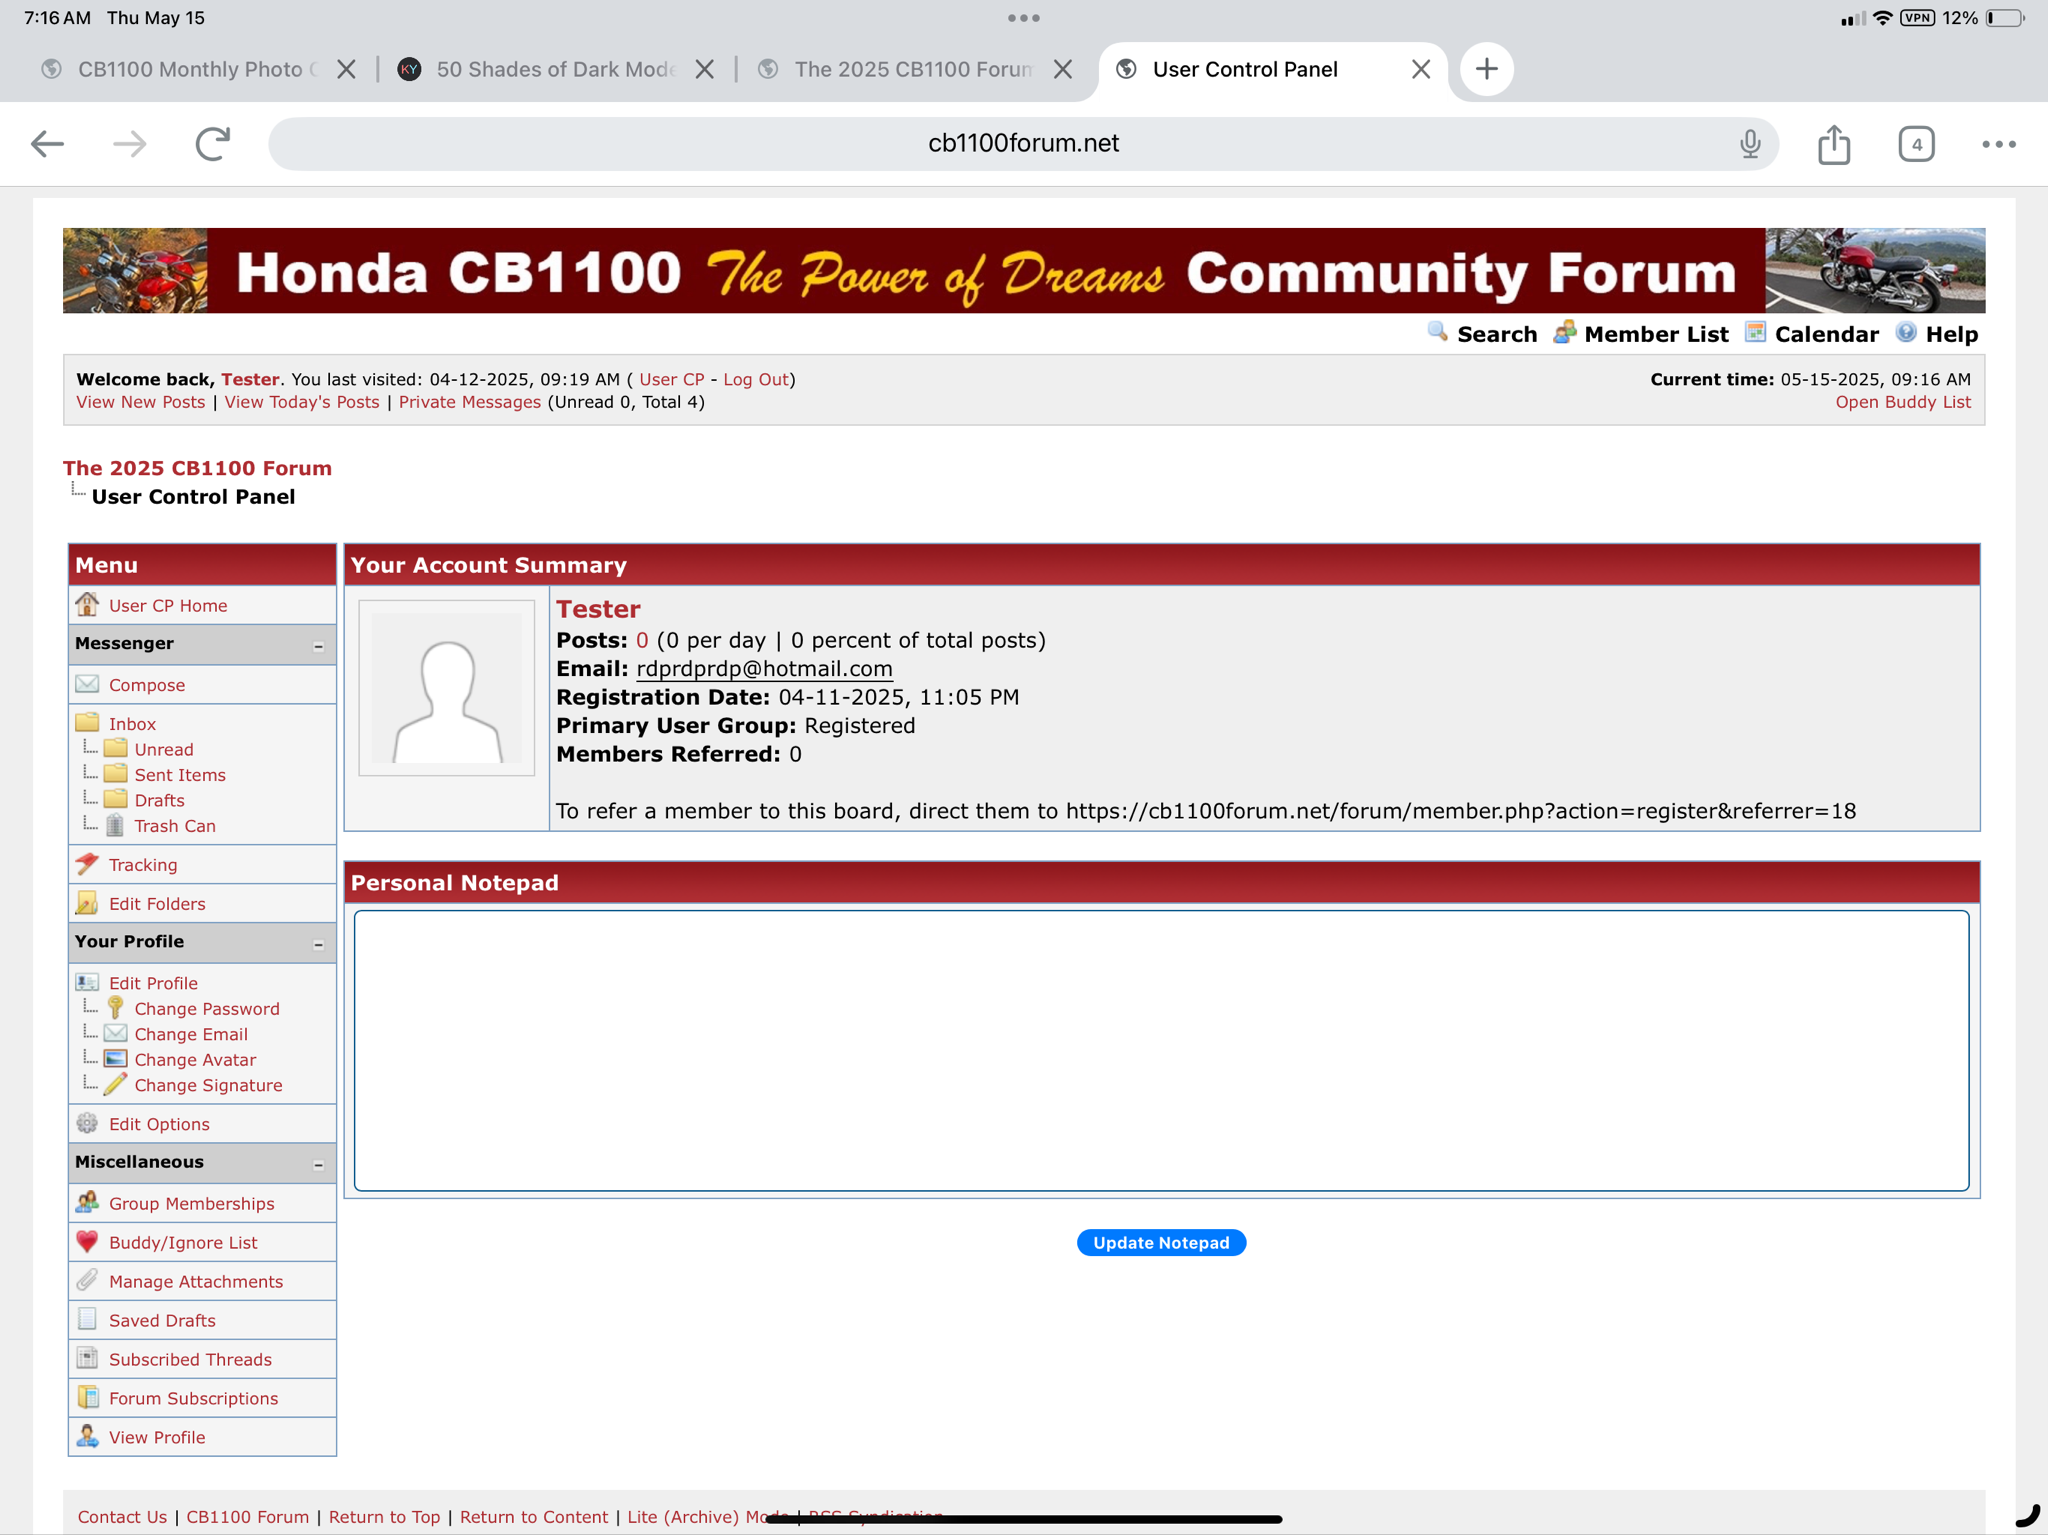Open the Drafts folder under Inbox
The image size is (2048, 1535).
pyautogui.click(x=159, y=800)
